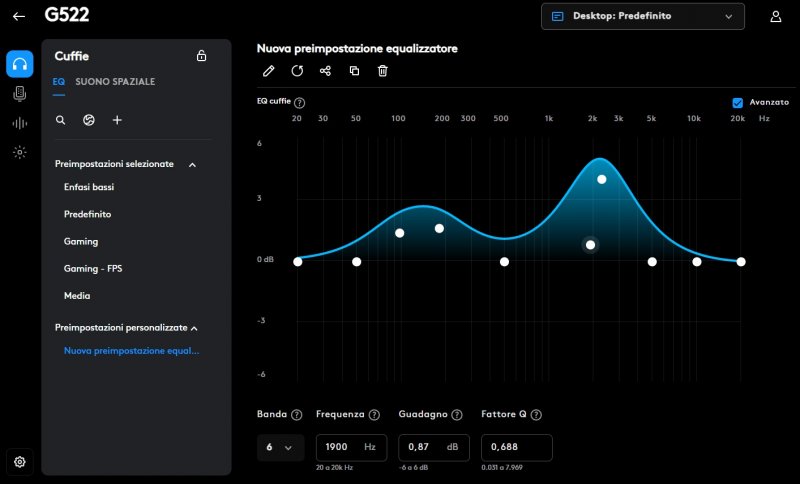This screenshot has width=800, height=484.
Task: Switch to the SUONO SPAZIALE tab
Action: coord(115,81)
